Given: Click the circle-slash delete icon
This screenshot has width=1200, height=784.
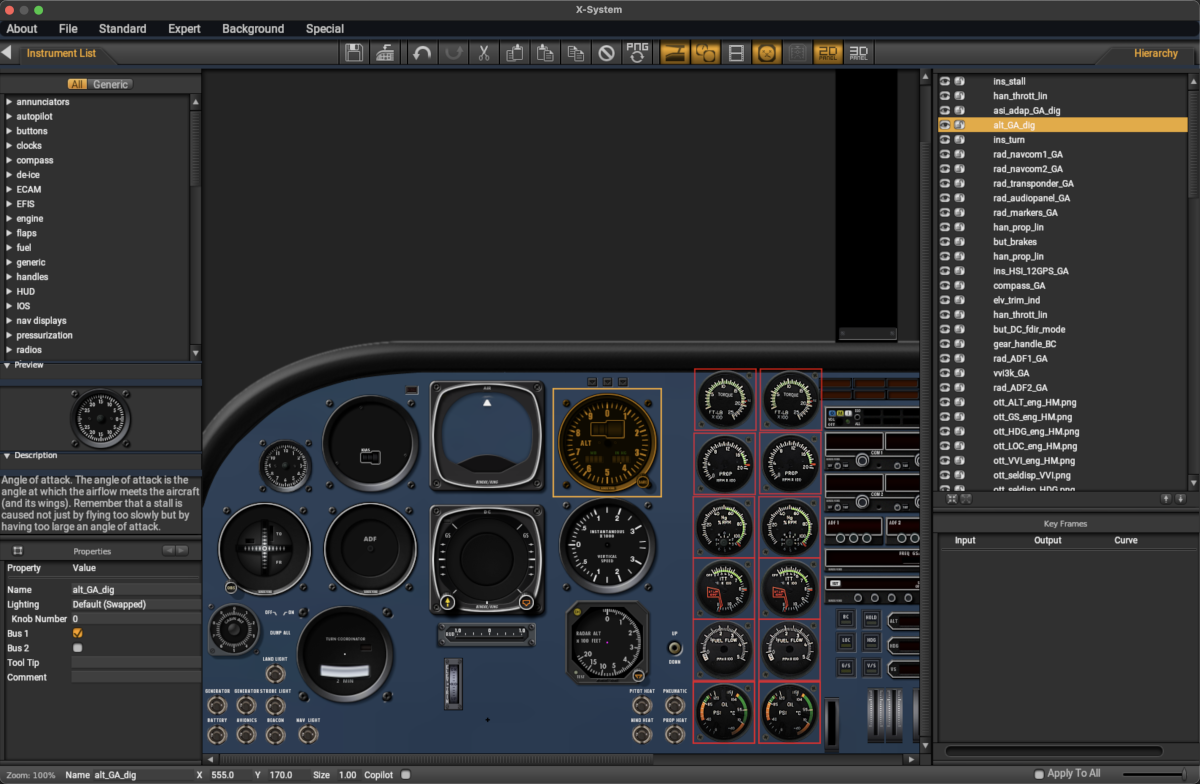Looking at the screenshot, I should point(606,53).
